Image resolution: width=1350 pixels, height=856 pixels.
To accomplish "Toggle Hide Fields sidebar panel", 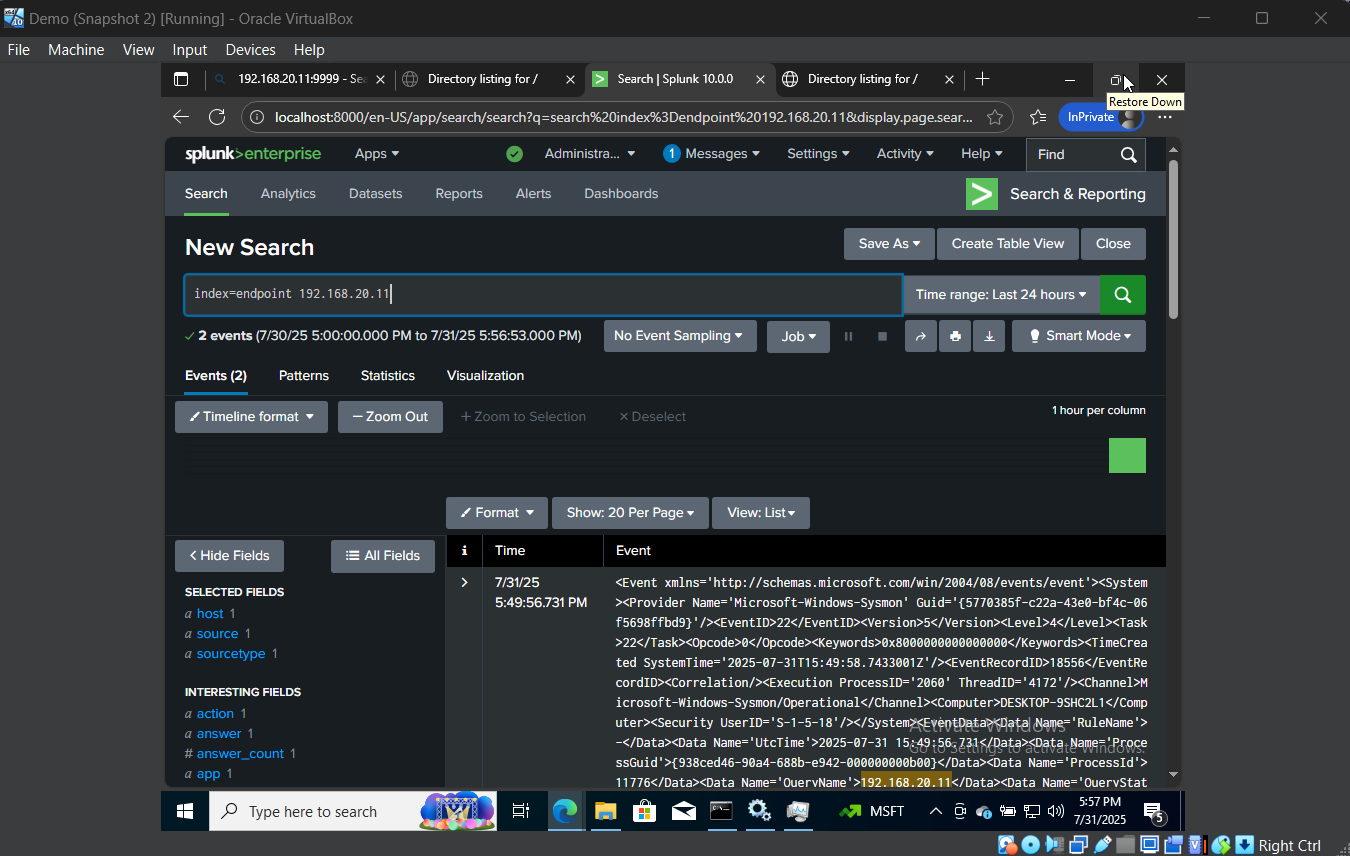I will pyautogui.click(x=229, y=555).
